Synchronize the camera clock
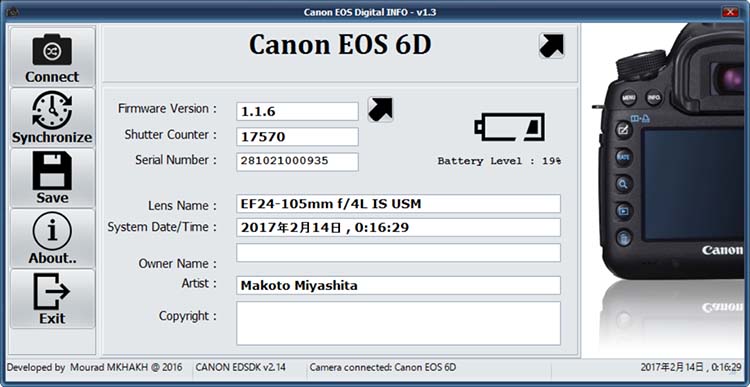This screenshot has width=750, height=387. coord(52,117)
